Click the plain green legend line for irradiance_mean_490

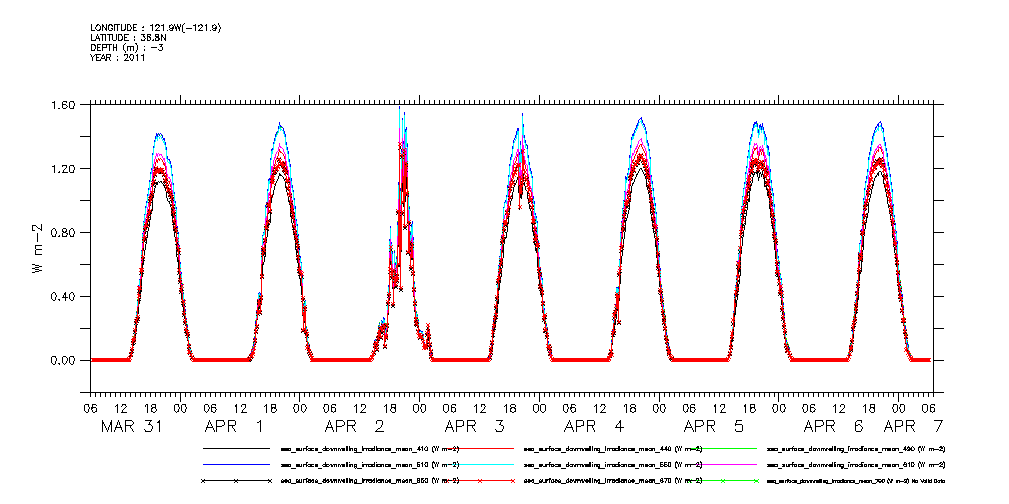(x=723, y=448)
